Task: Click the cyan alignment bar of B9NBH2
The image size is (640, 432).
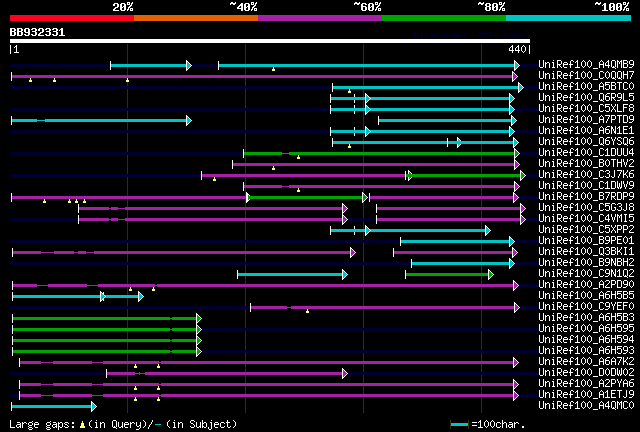Action: (x=463, y=264)
